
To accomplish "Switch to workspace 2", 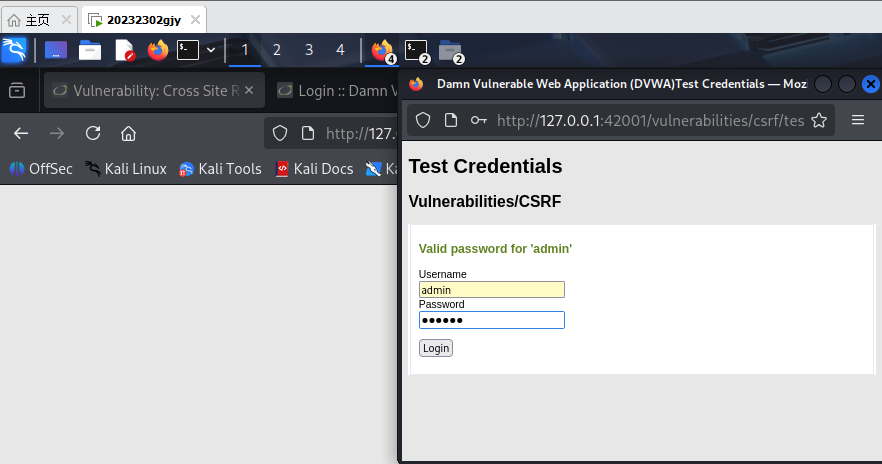I will [x=277, y=50].
